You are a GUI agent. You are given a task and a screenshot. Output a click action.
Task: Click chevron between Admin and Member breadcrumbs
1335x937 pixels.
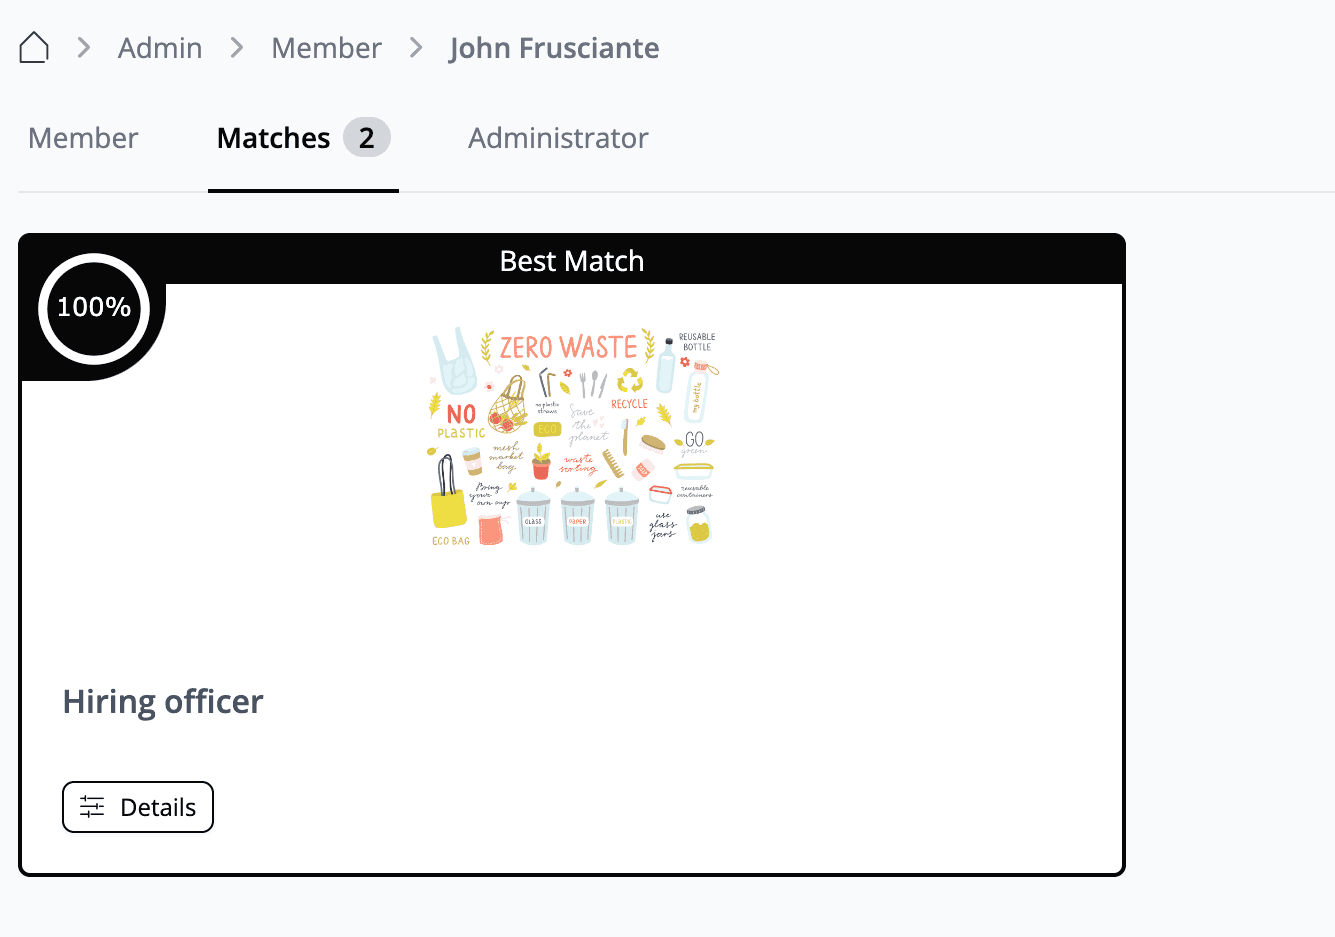point(237,47)
